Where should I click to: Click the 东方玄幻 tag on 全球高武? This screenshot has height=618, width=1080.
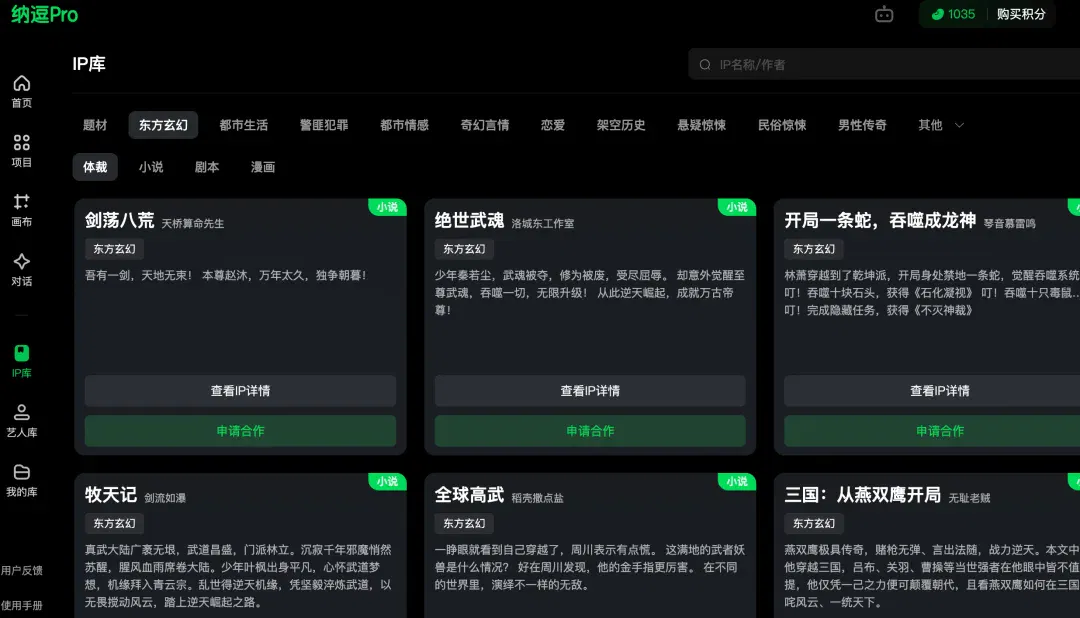(x=464, y=524)
